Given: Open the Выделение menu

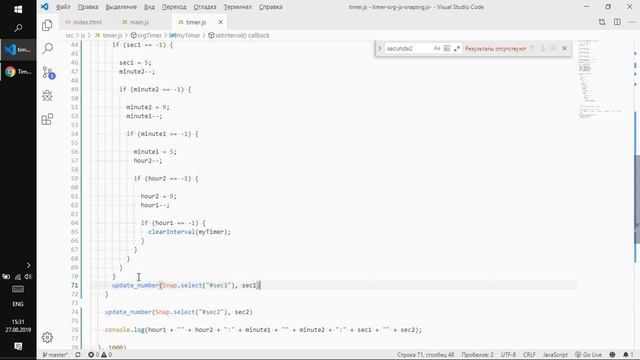Looking at the screenshot, I should 121,7.
